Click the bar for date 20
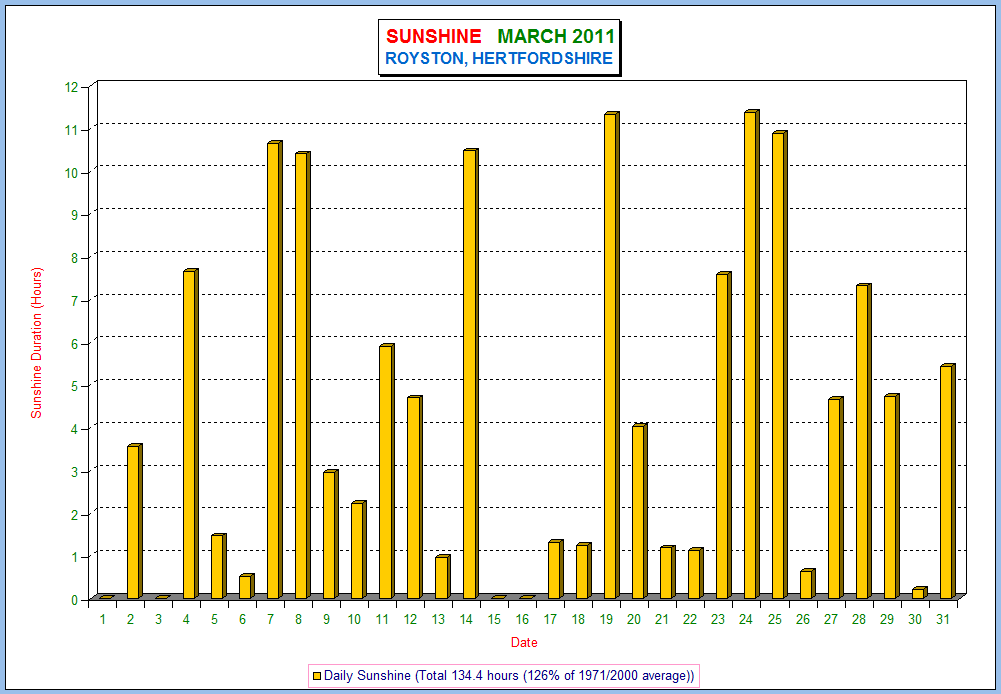Screen dimensions: 1001x694 [639, 511]
